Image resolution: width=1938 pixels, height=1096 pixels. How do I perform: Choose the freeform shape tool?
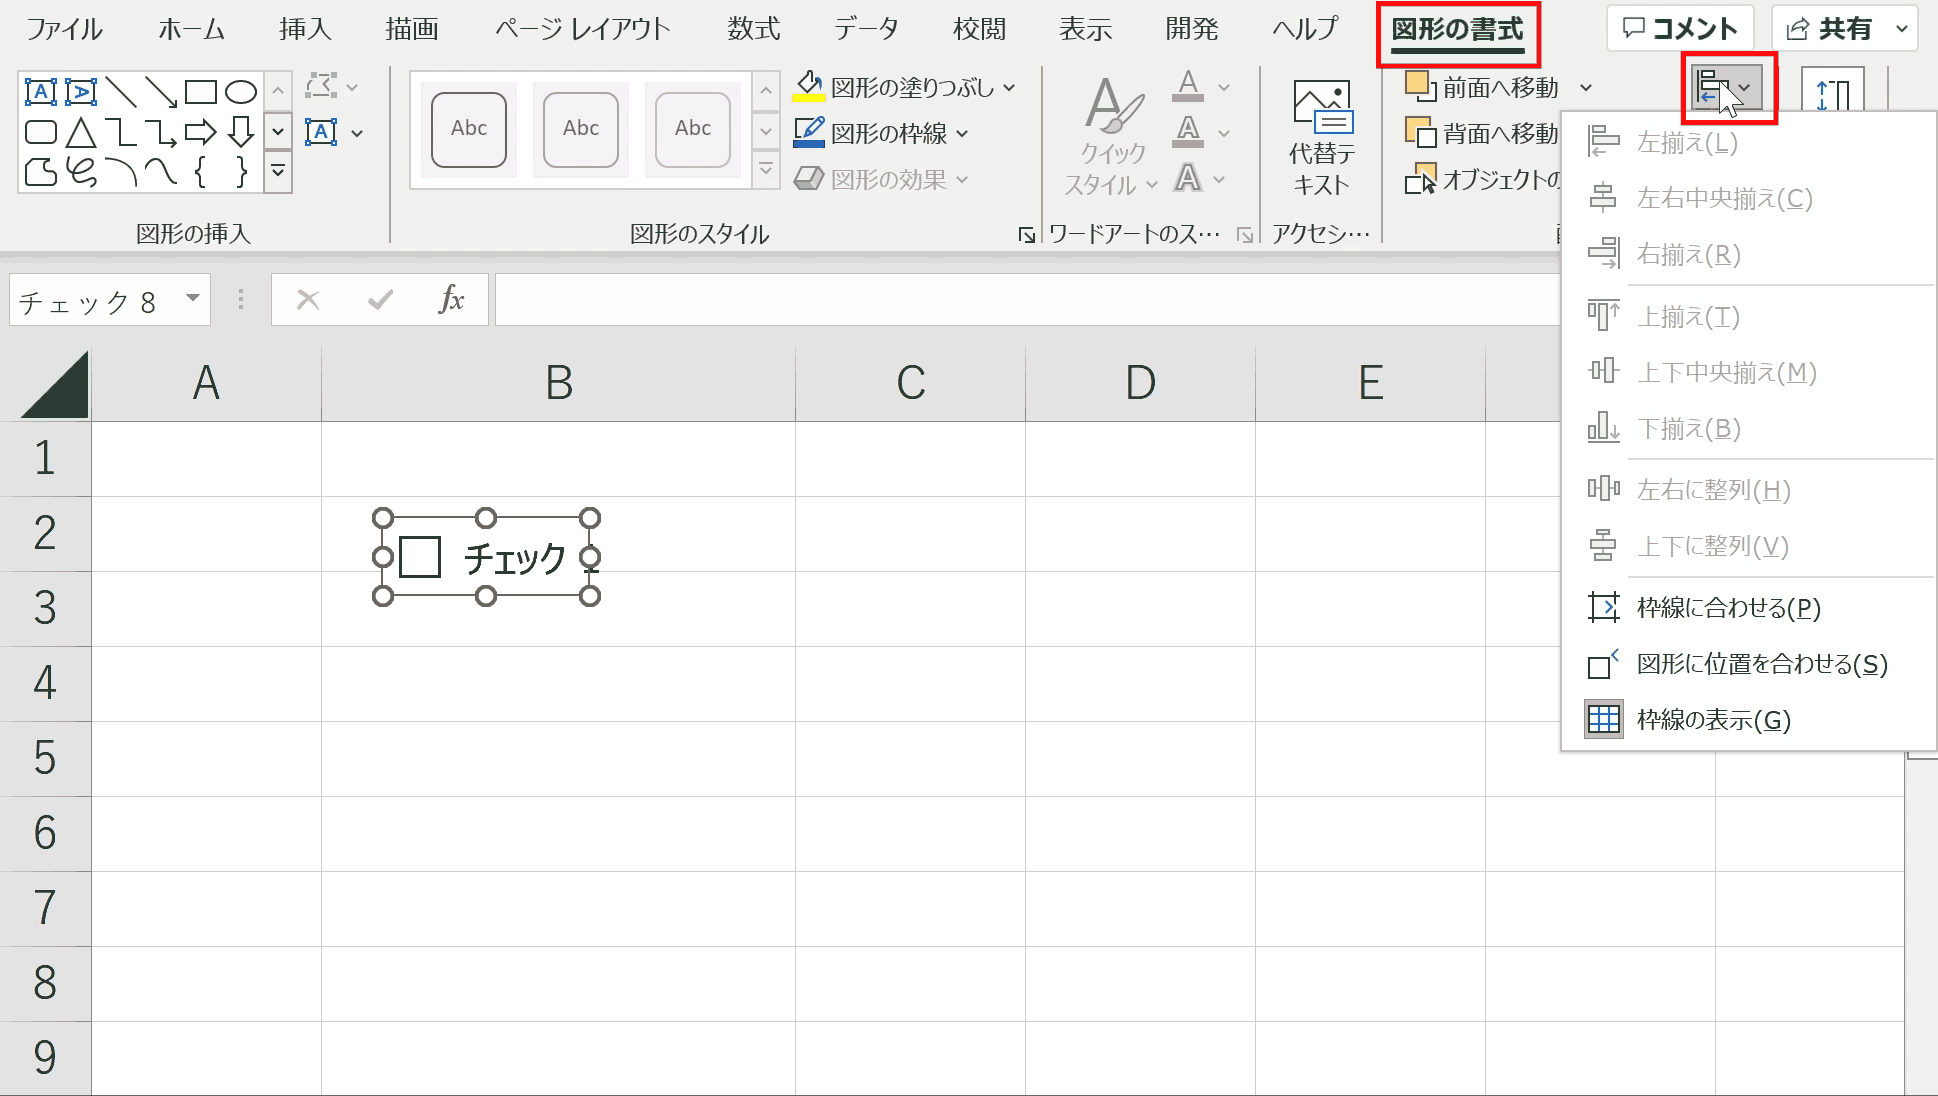pos(40,172)
